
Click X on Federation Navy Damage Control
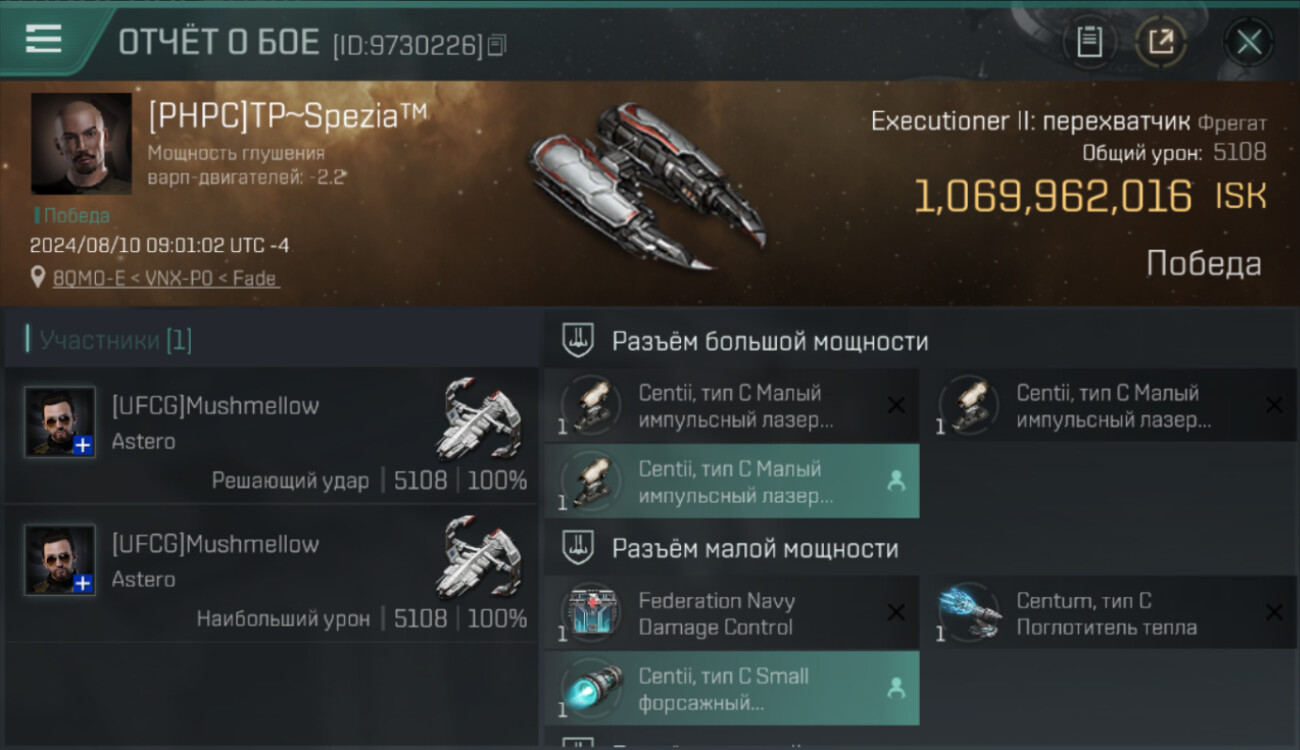896,612
